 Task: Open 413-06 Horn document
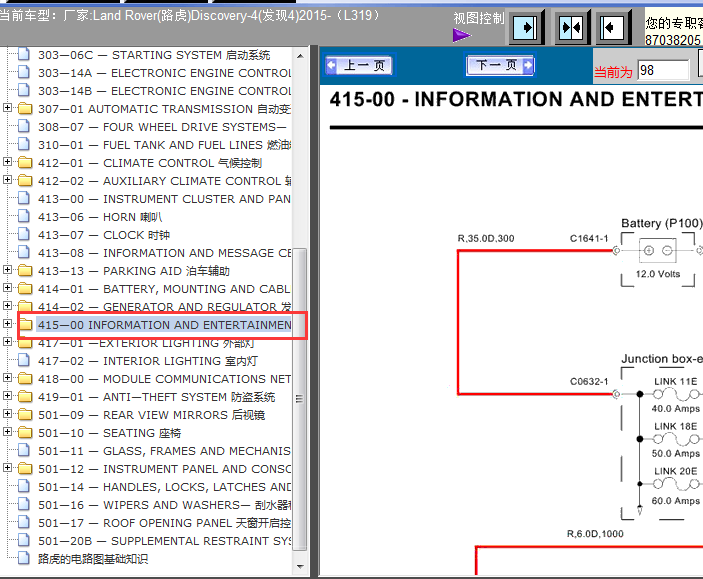(100, 217)
